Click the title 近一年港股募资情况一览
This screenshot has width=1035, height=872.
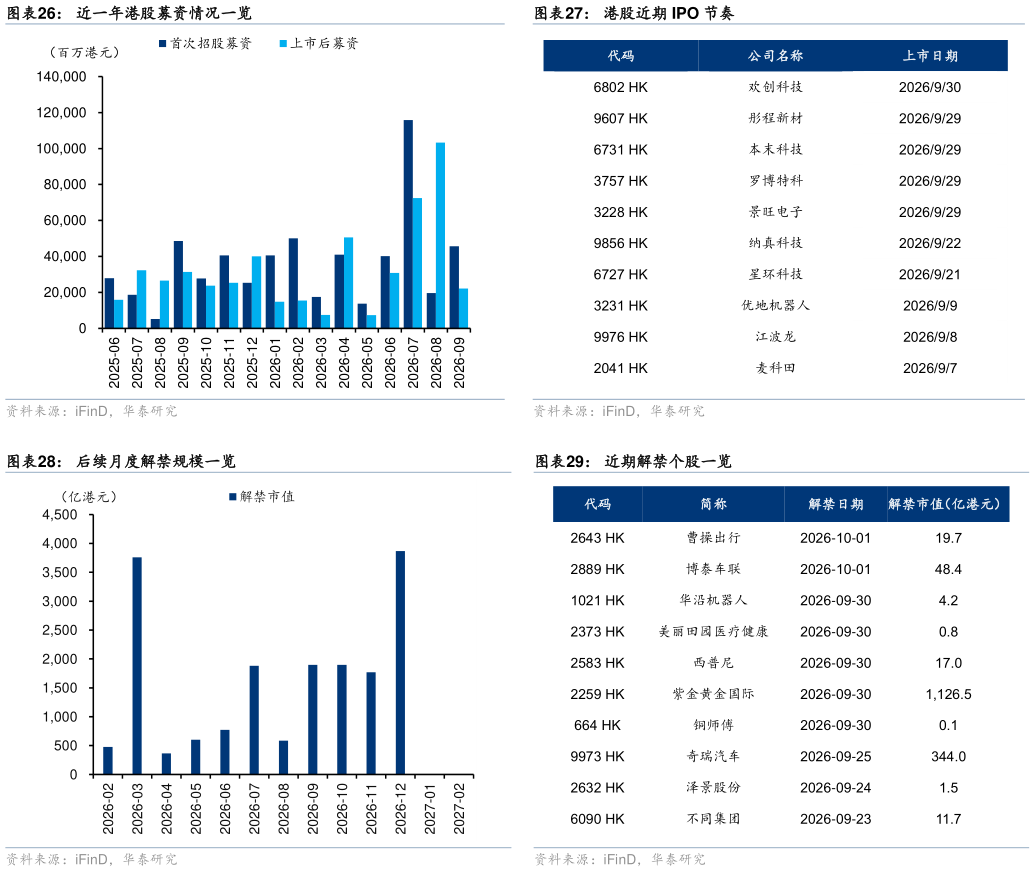coord(164,13)
